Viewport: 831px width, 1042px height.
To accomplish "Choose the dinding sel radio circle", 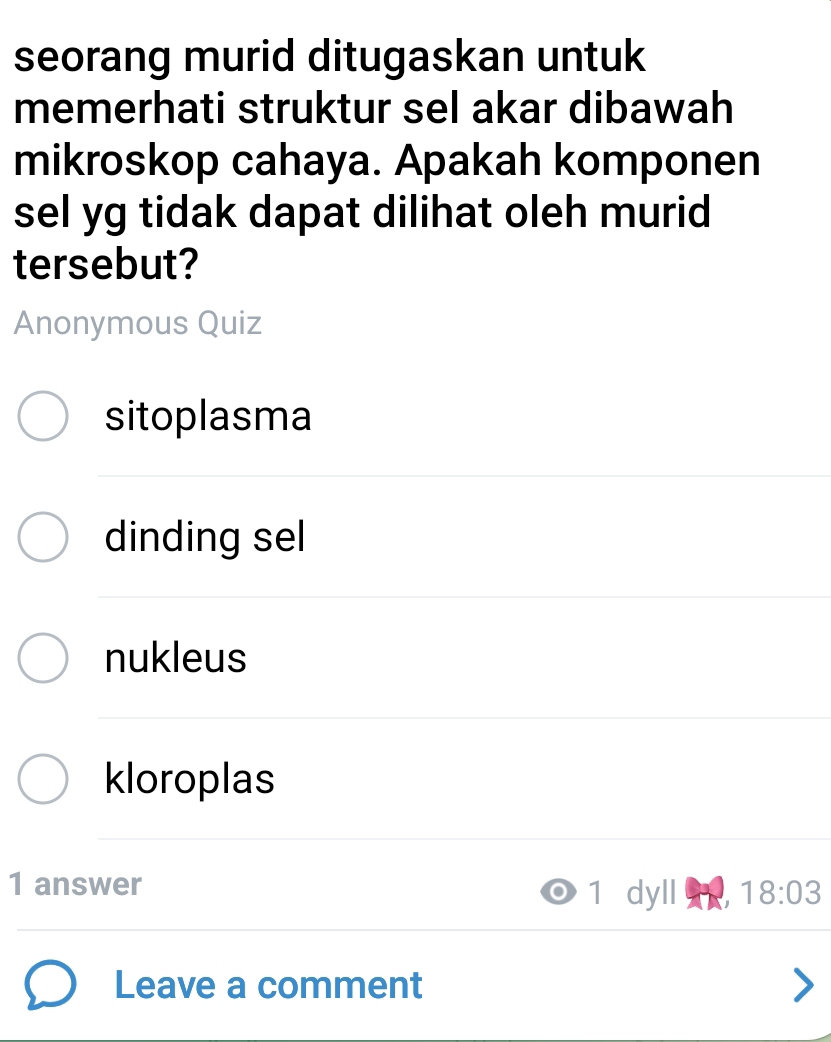I will [43, 538].
